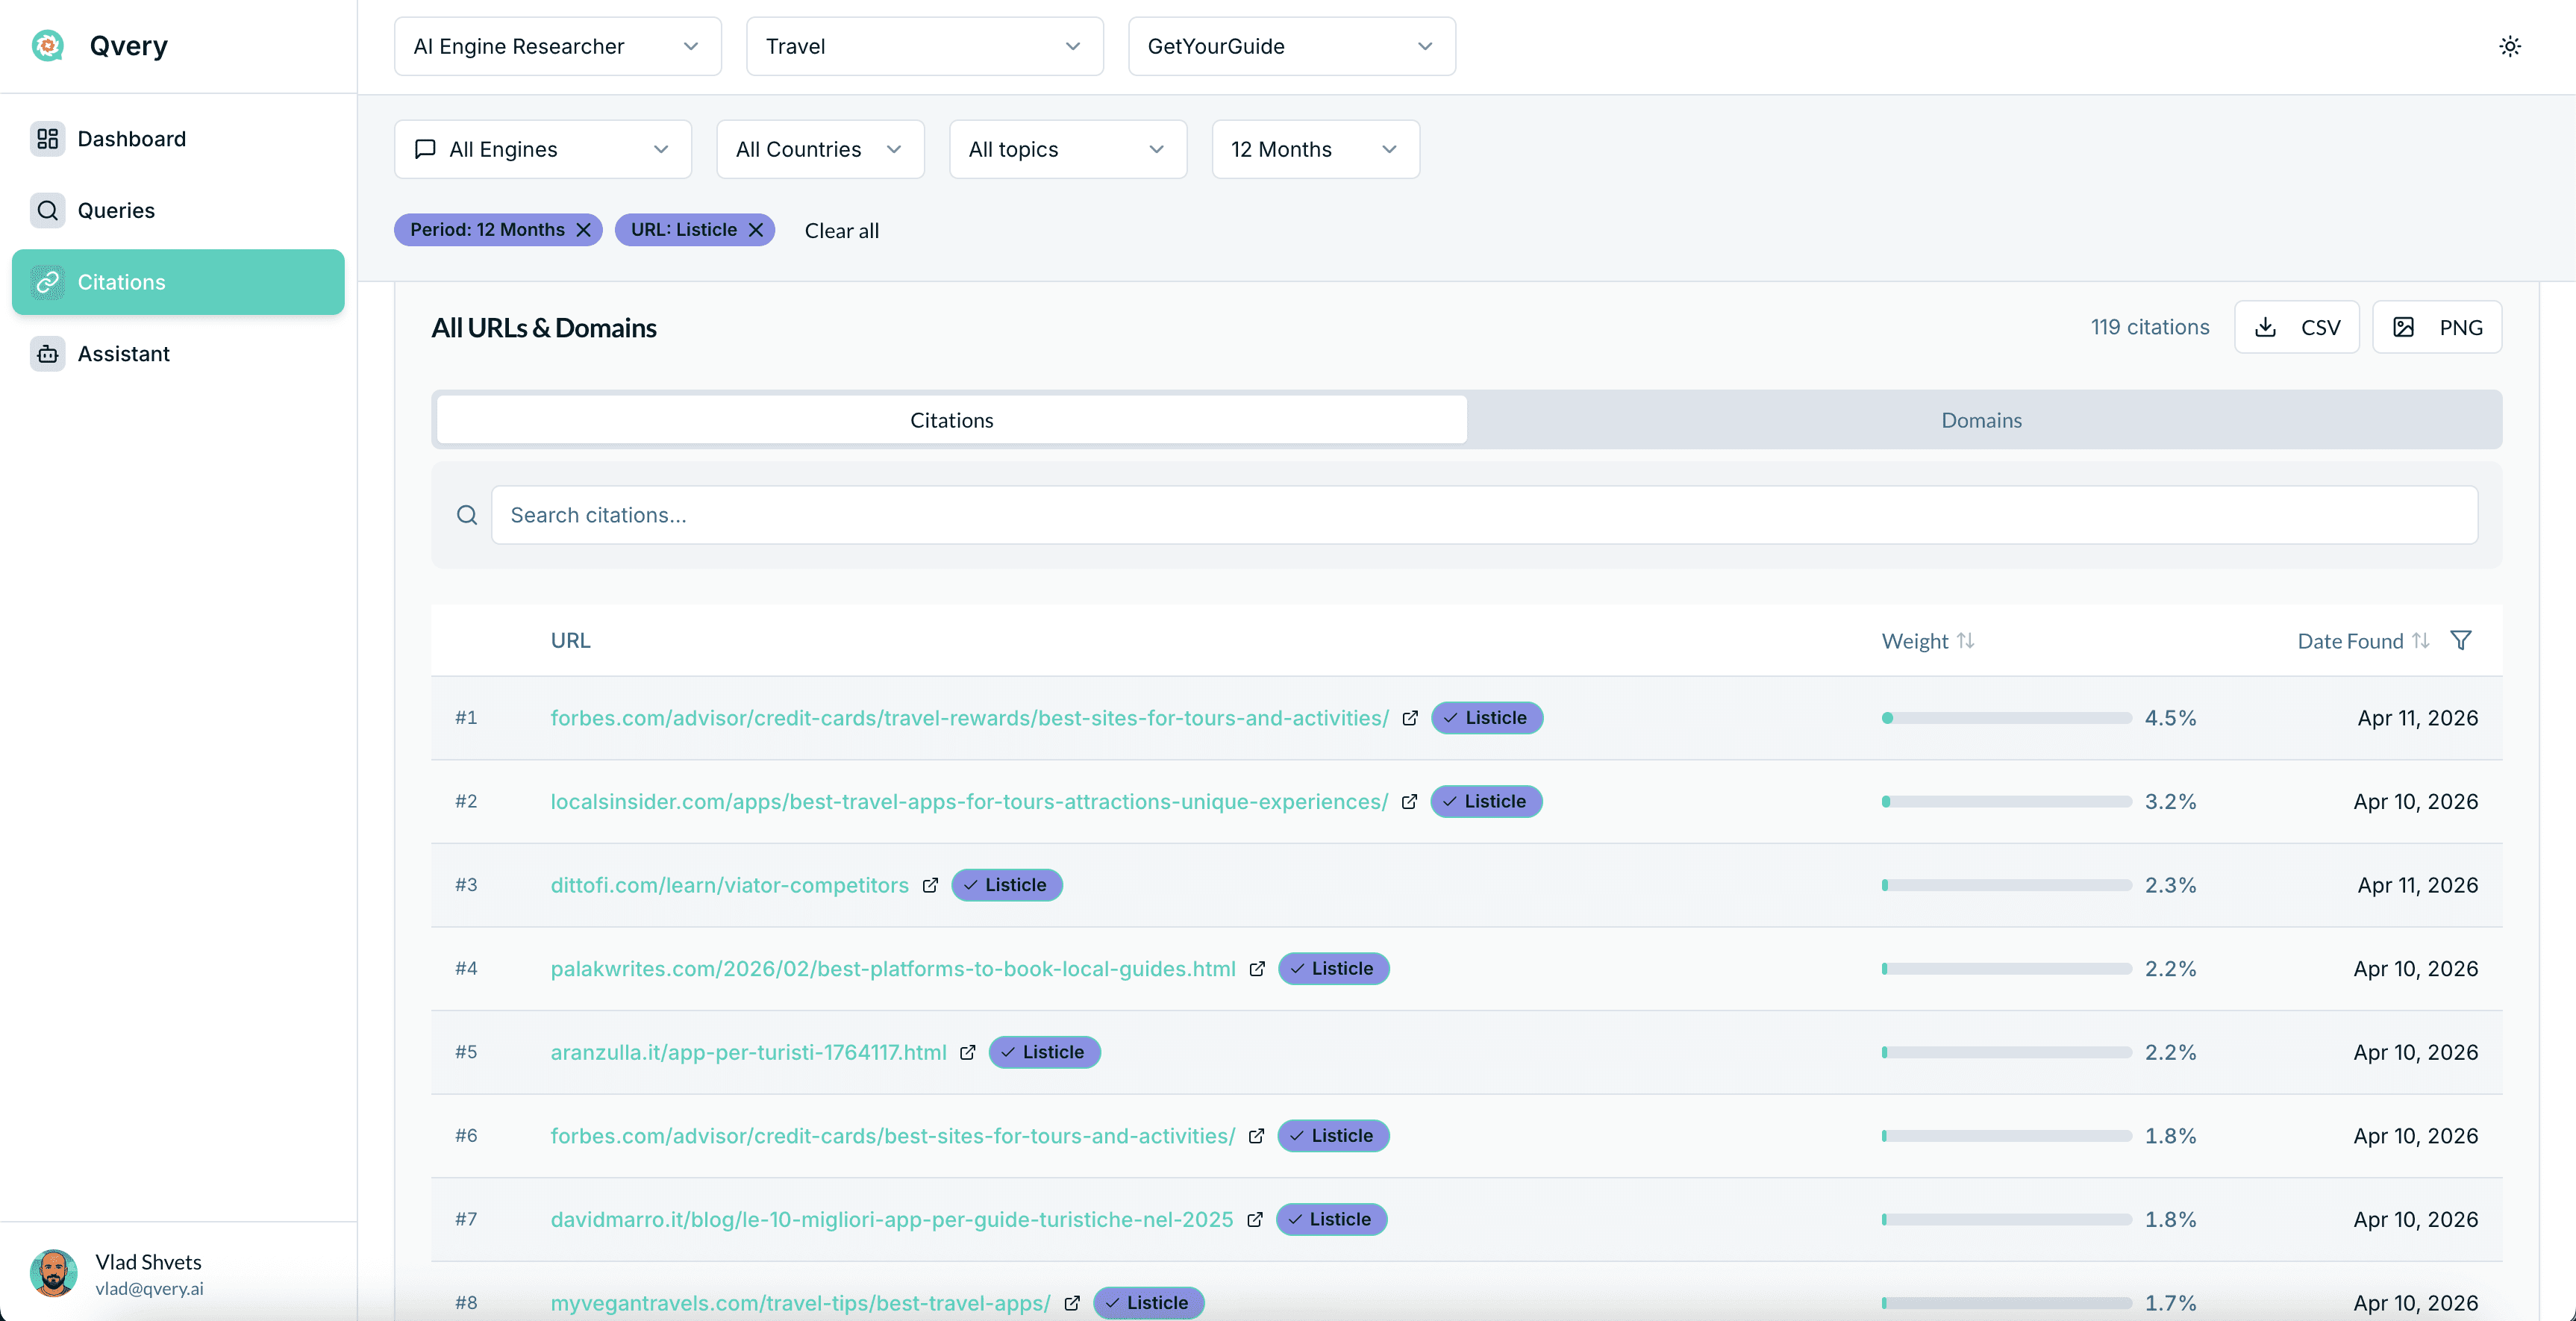The height and width of the screenshot is (1321, 2576).
Task: Click the Apr 11, 2026 date in row #1
Action: 2417,718
